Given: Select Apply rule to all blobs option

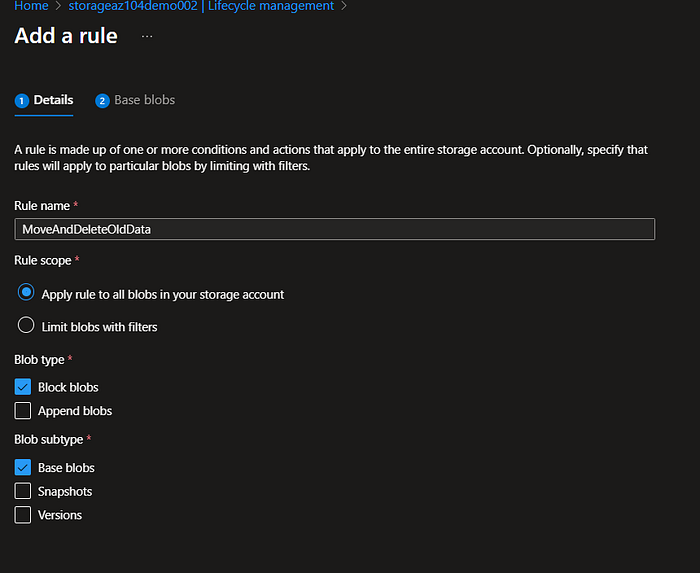Looking at the screenshot, I should (x=27, y=294).
